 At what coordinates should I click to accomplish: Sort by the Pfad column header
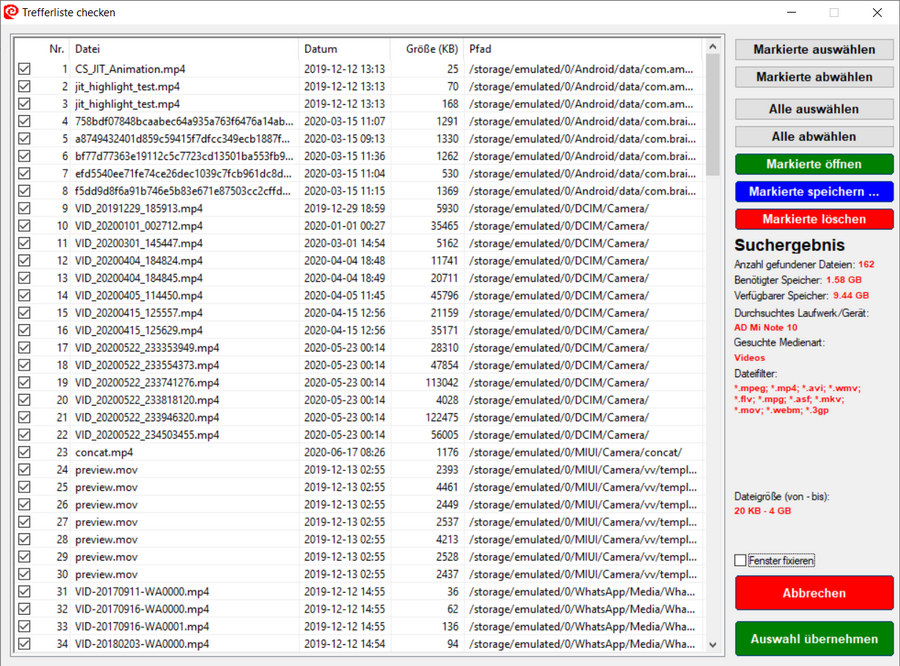coord(480,49)
